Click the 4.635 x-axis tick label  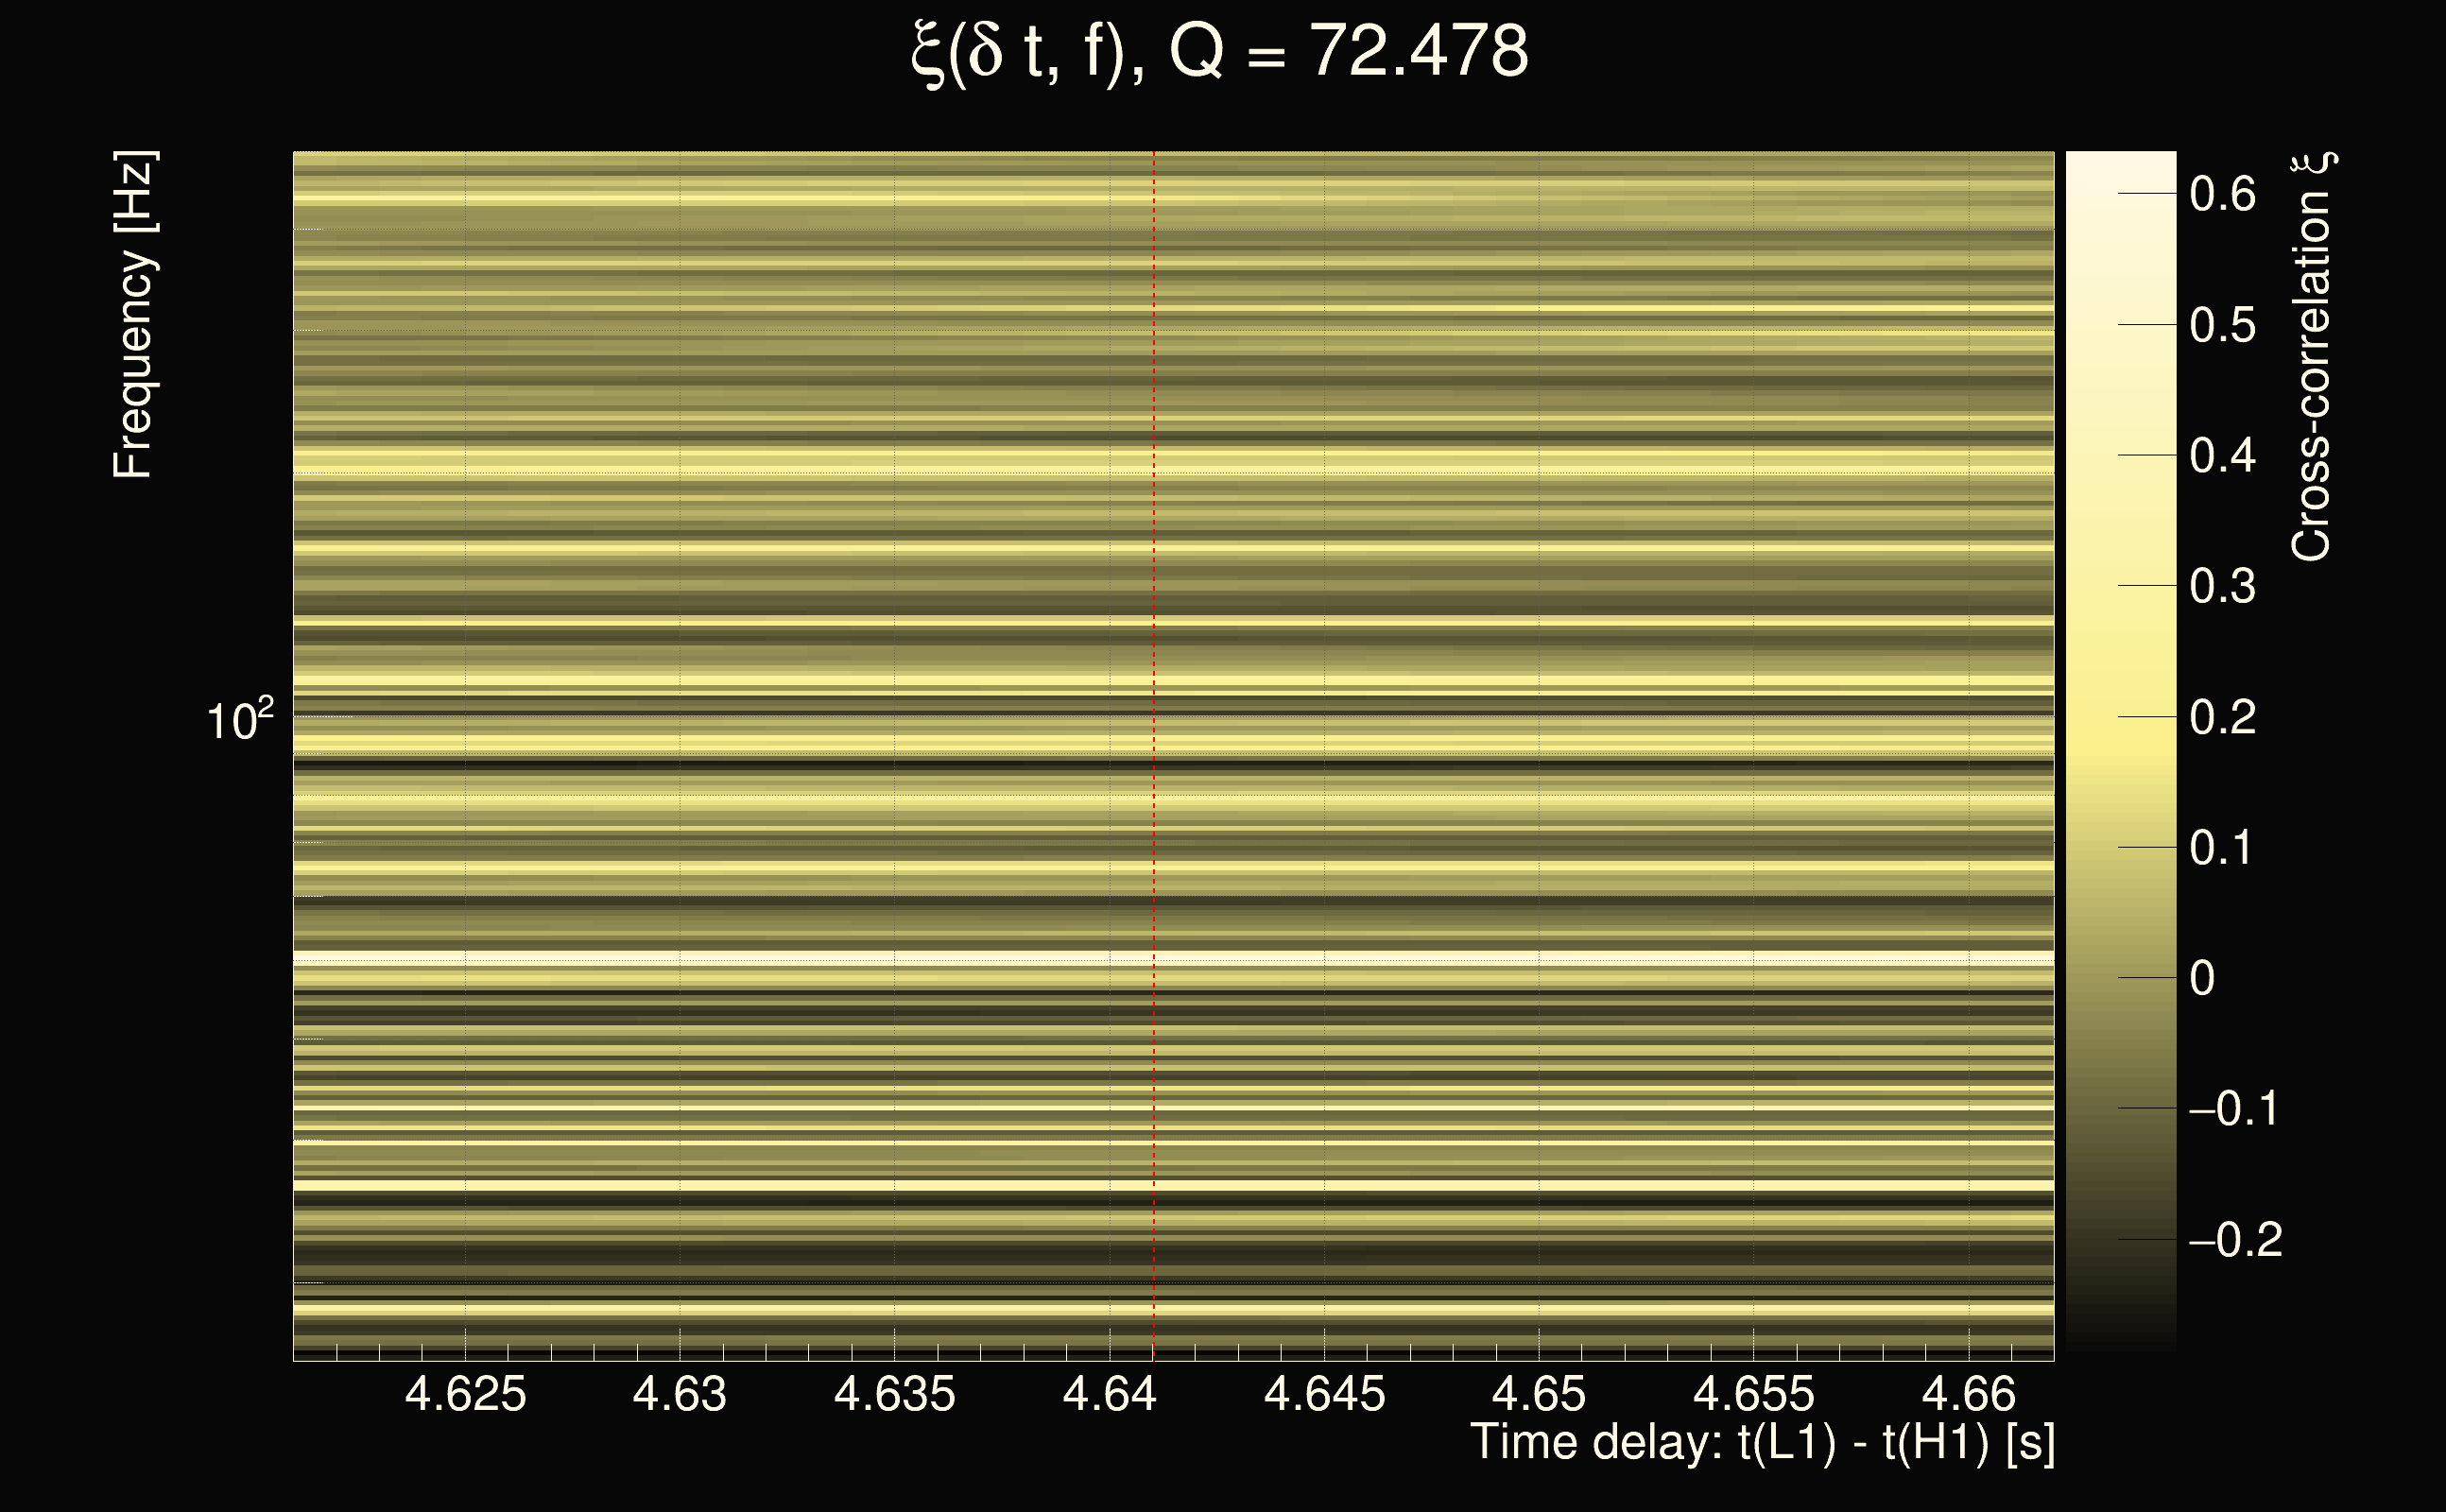(894, 1394)
